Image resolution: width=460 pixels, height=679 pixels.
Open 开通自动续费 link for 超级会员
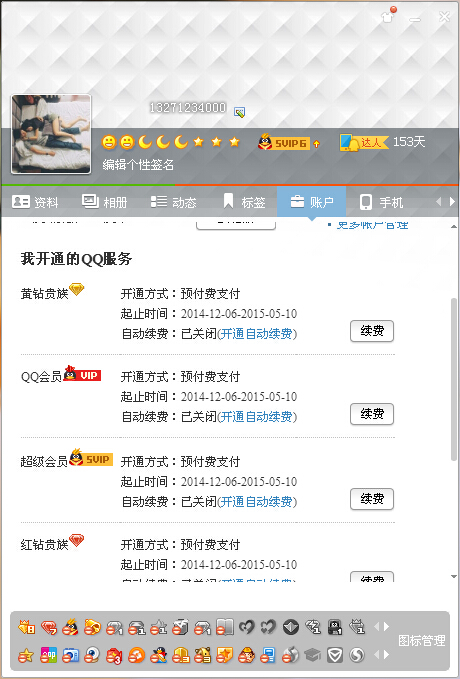click(256, 501)
